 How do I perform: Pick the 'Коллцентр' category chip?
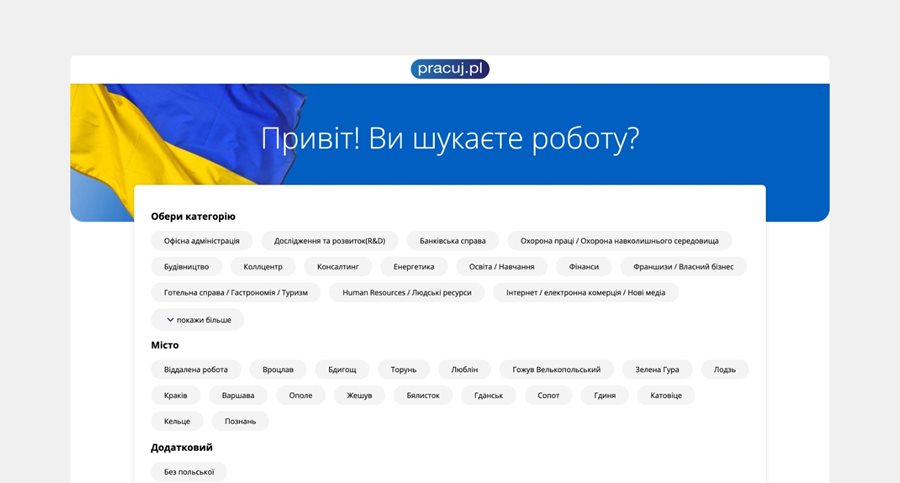(264, 267)
